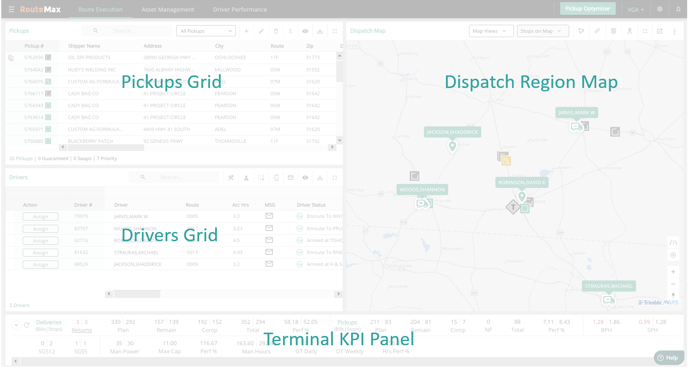Screen dimensions: 688x368
Task: Select the polygon draw tool on map
Action: pos(581,31)
